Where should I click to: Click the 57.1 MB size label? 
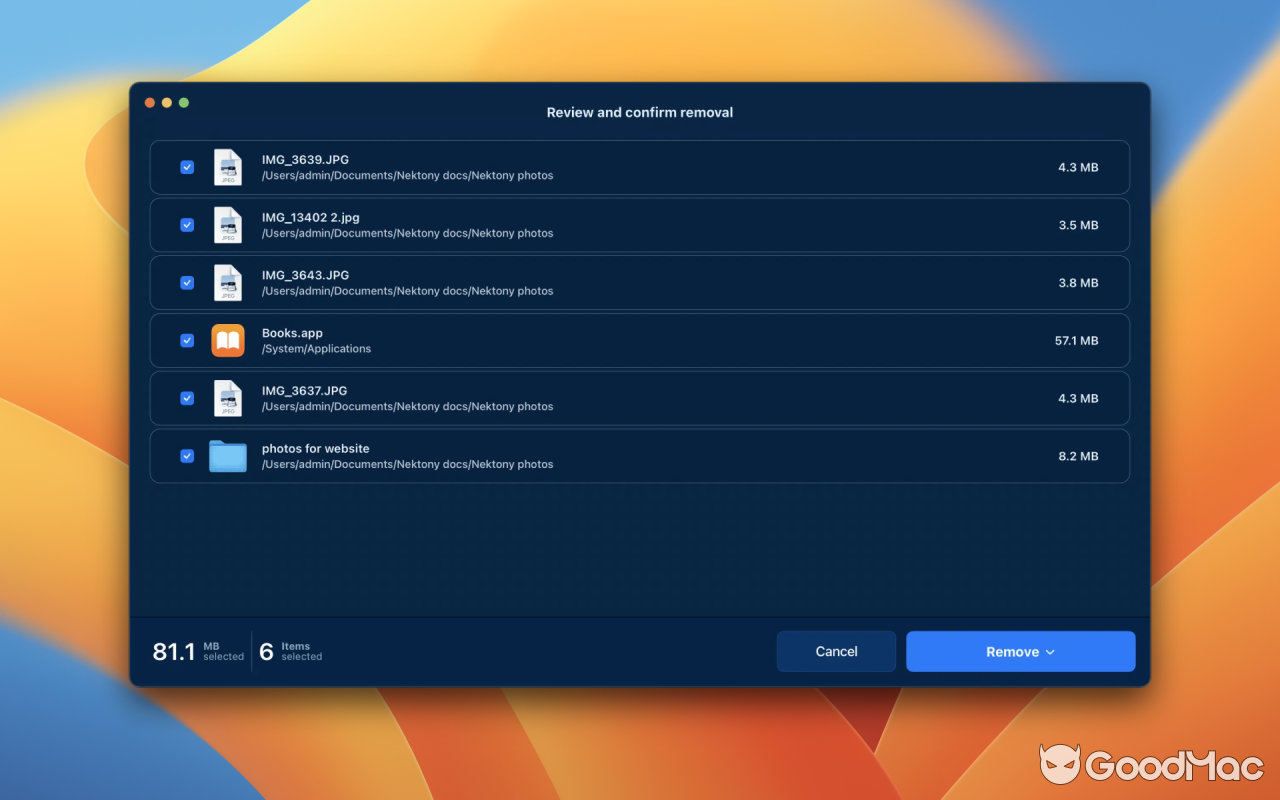1078,340
